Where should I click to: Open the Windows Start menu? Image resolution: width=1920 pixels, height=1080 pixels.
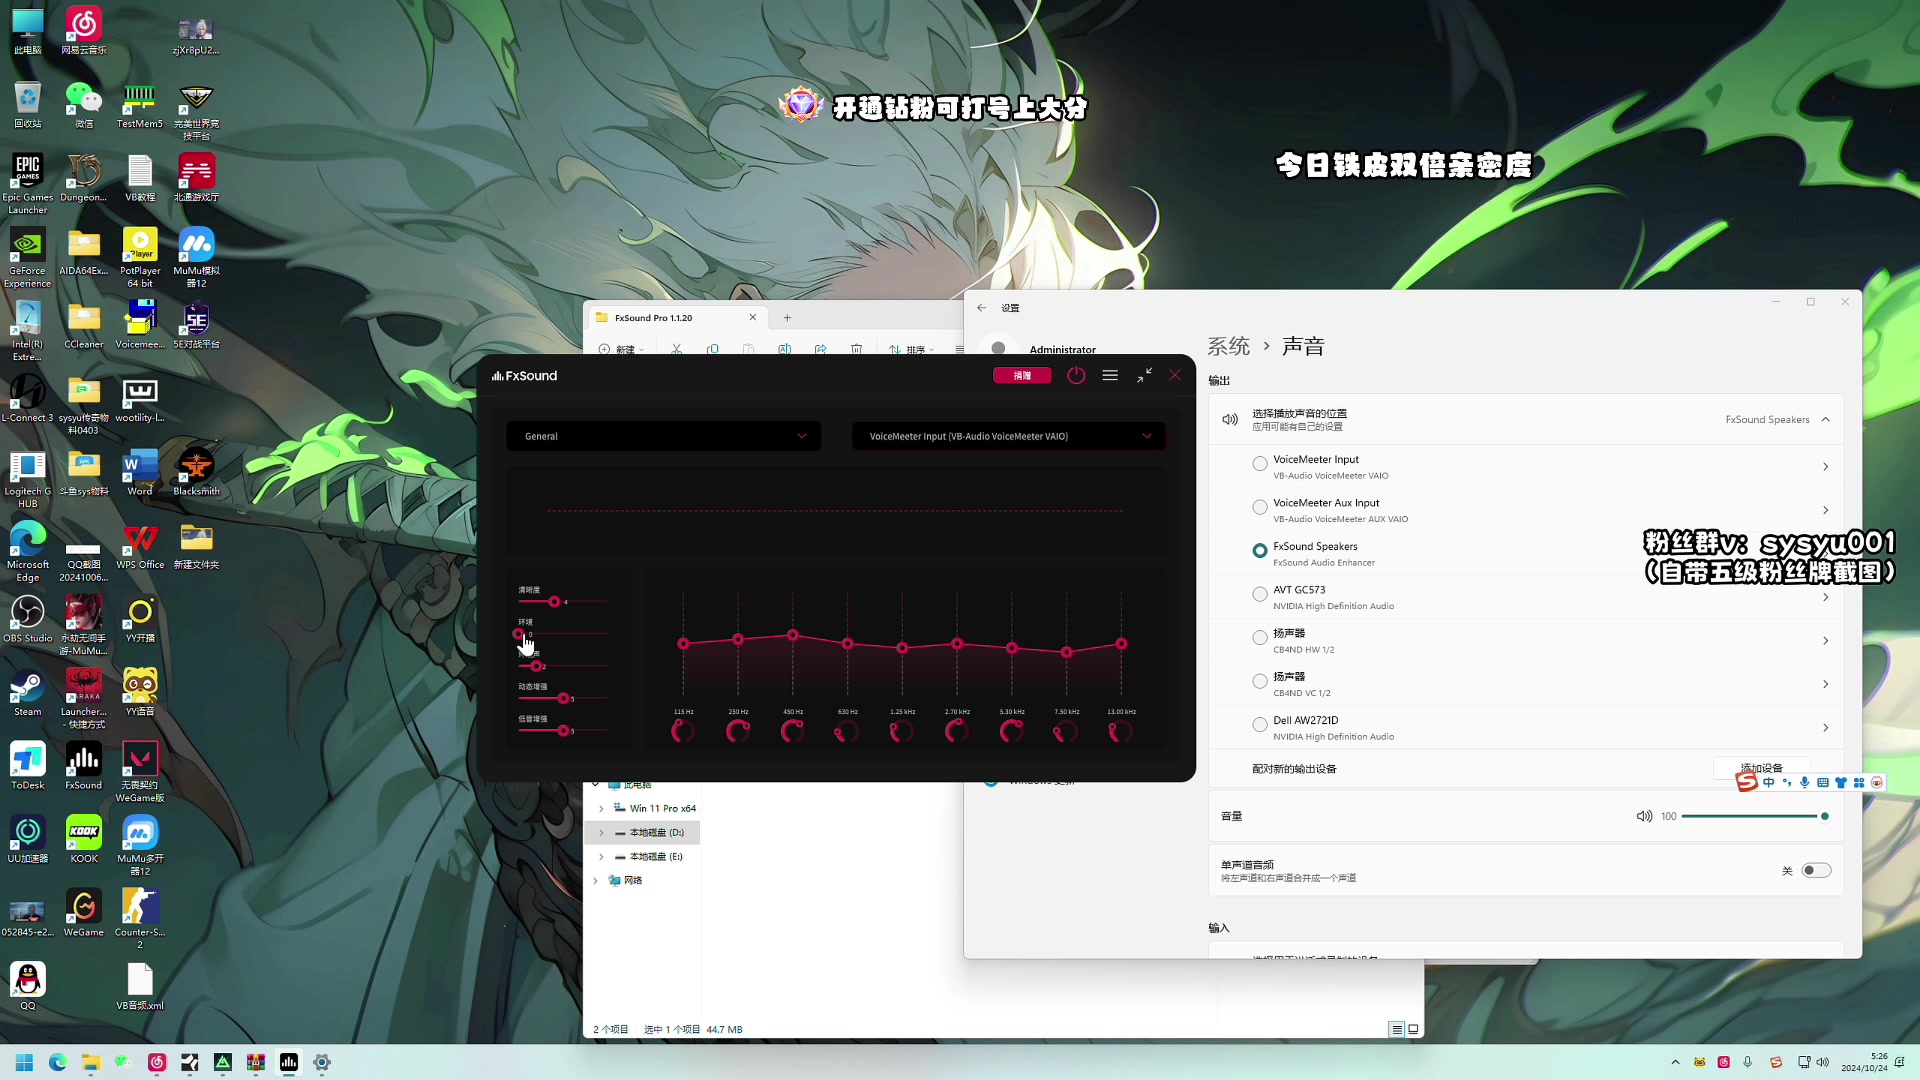(24, 1062)
